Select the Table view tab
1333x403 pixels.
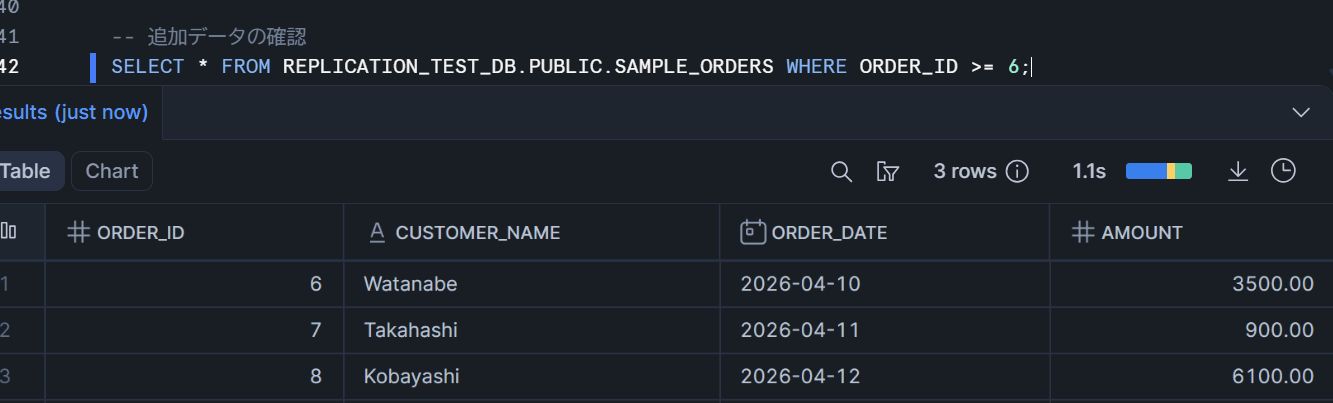click(27, 171)
